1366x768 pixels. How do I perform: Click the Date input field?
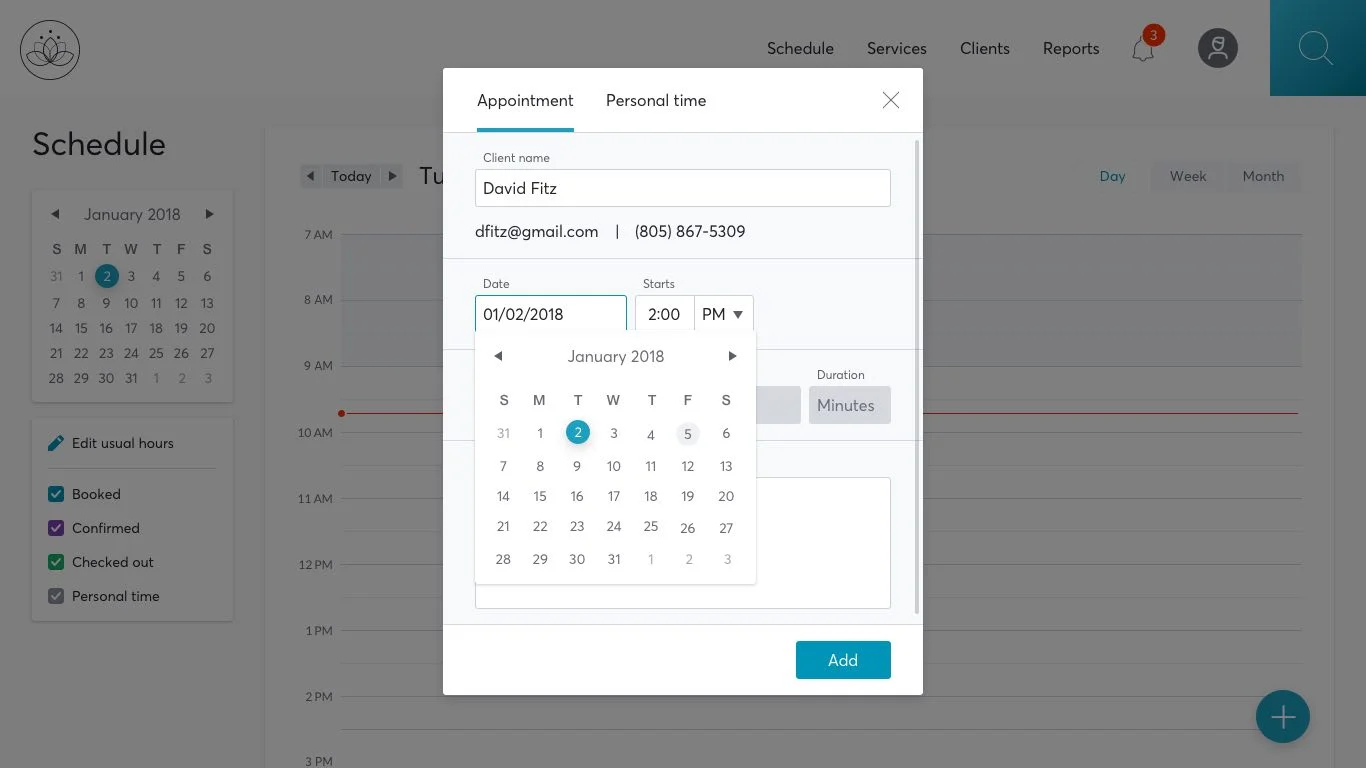click(x=551, y=314)
